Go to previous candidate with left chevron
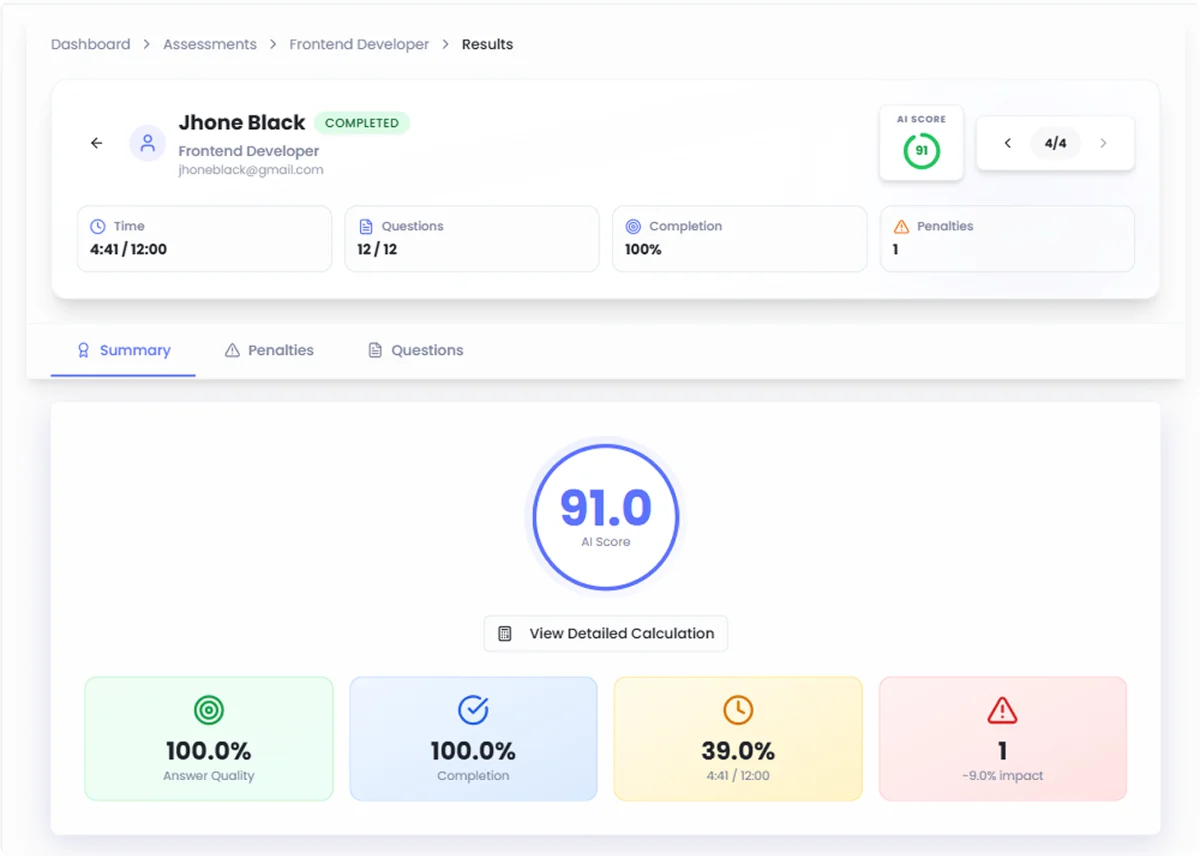This screenshot has height=856, width=1200. coord(1008,143)
